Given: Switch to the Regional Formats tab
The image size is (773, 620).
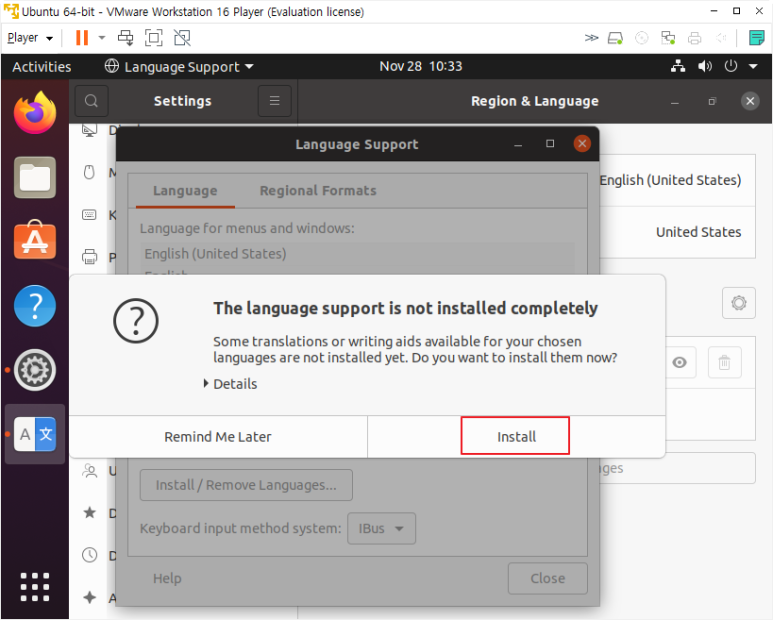Looking at the screenshot, I should coord(318,191).
